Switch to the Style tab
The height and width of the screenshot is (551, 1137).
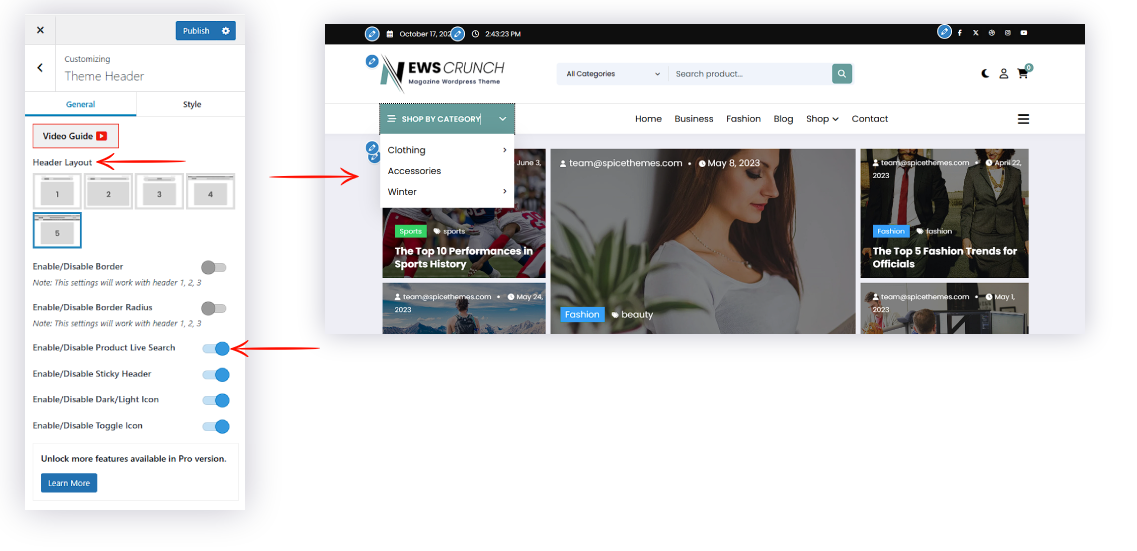[x=191, y=104]
